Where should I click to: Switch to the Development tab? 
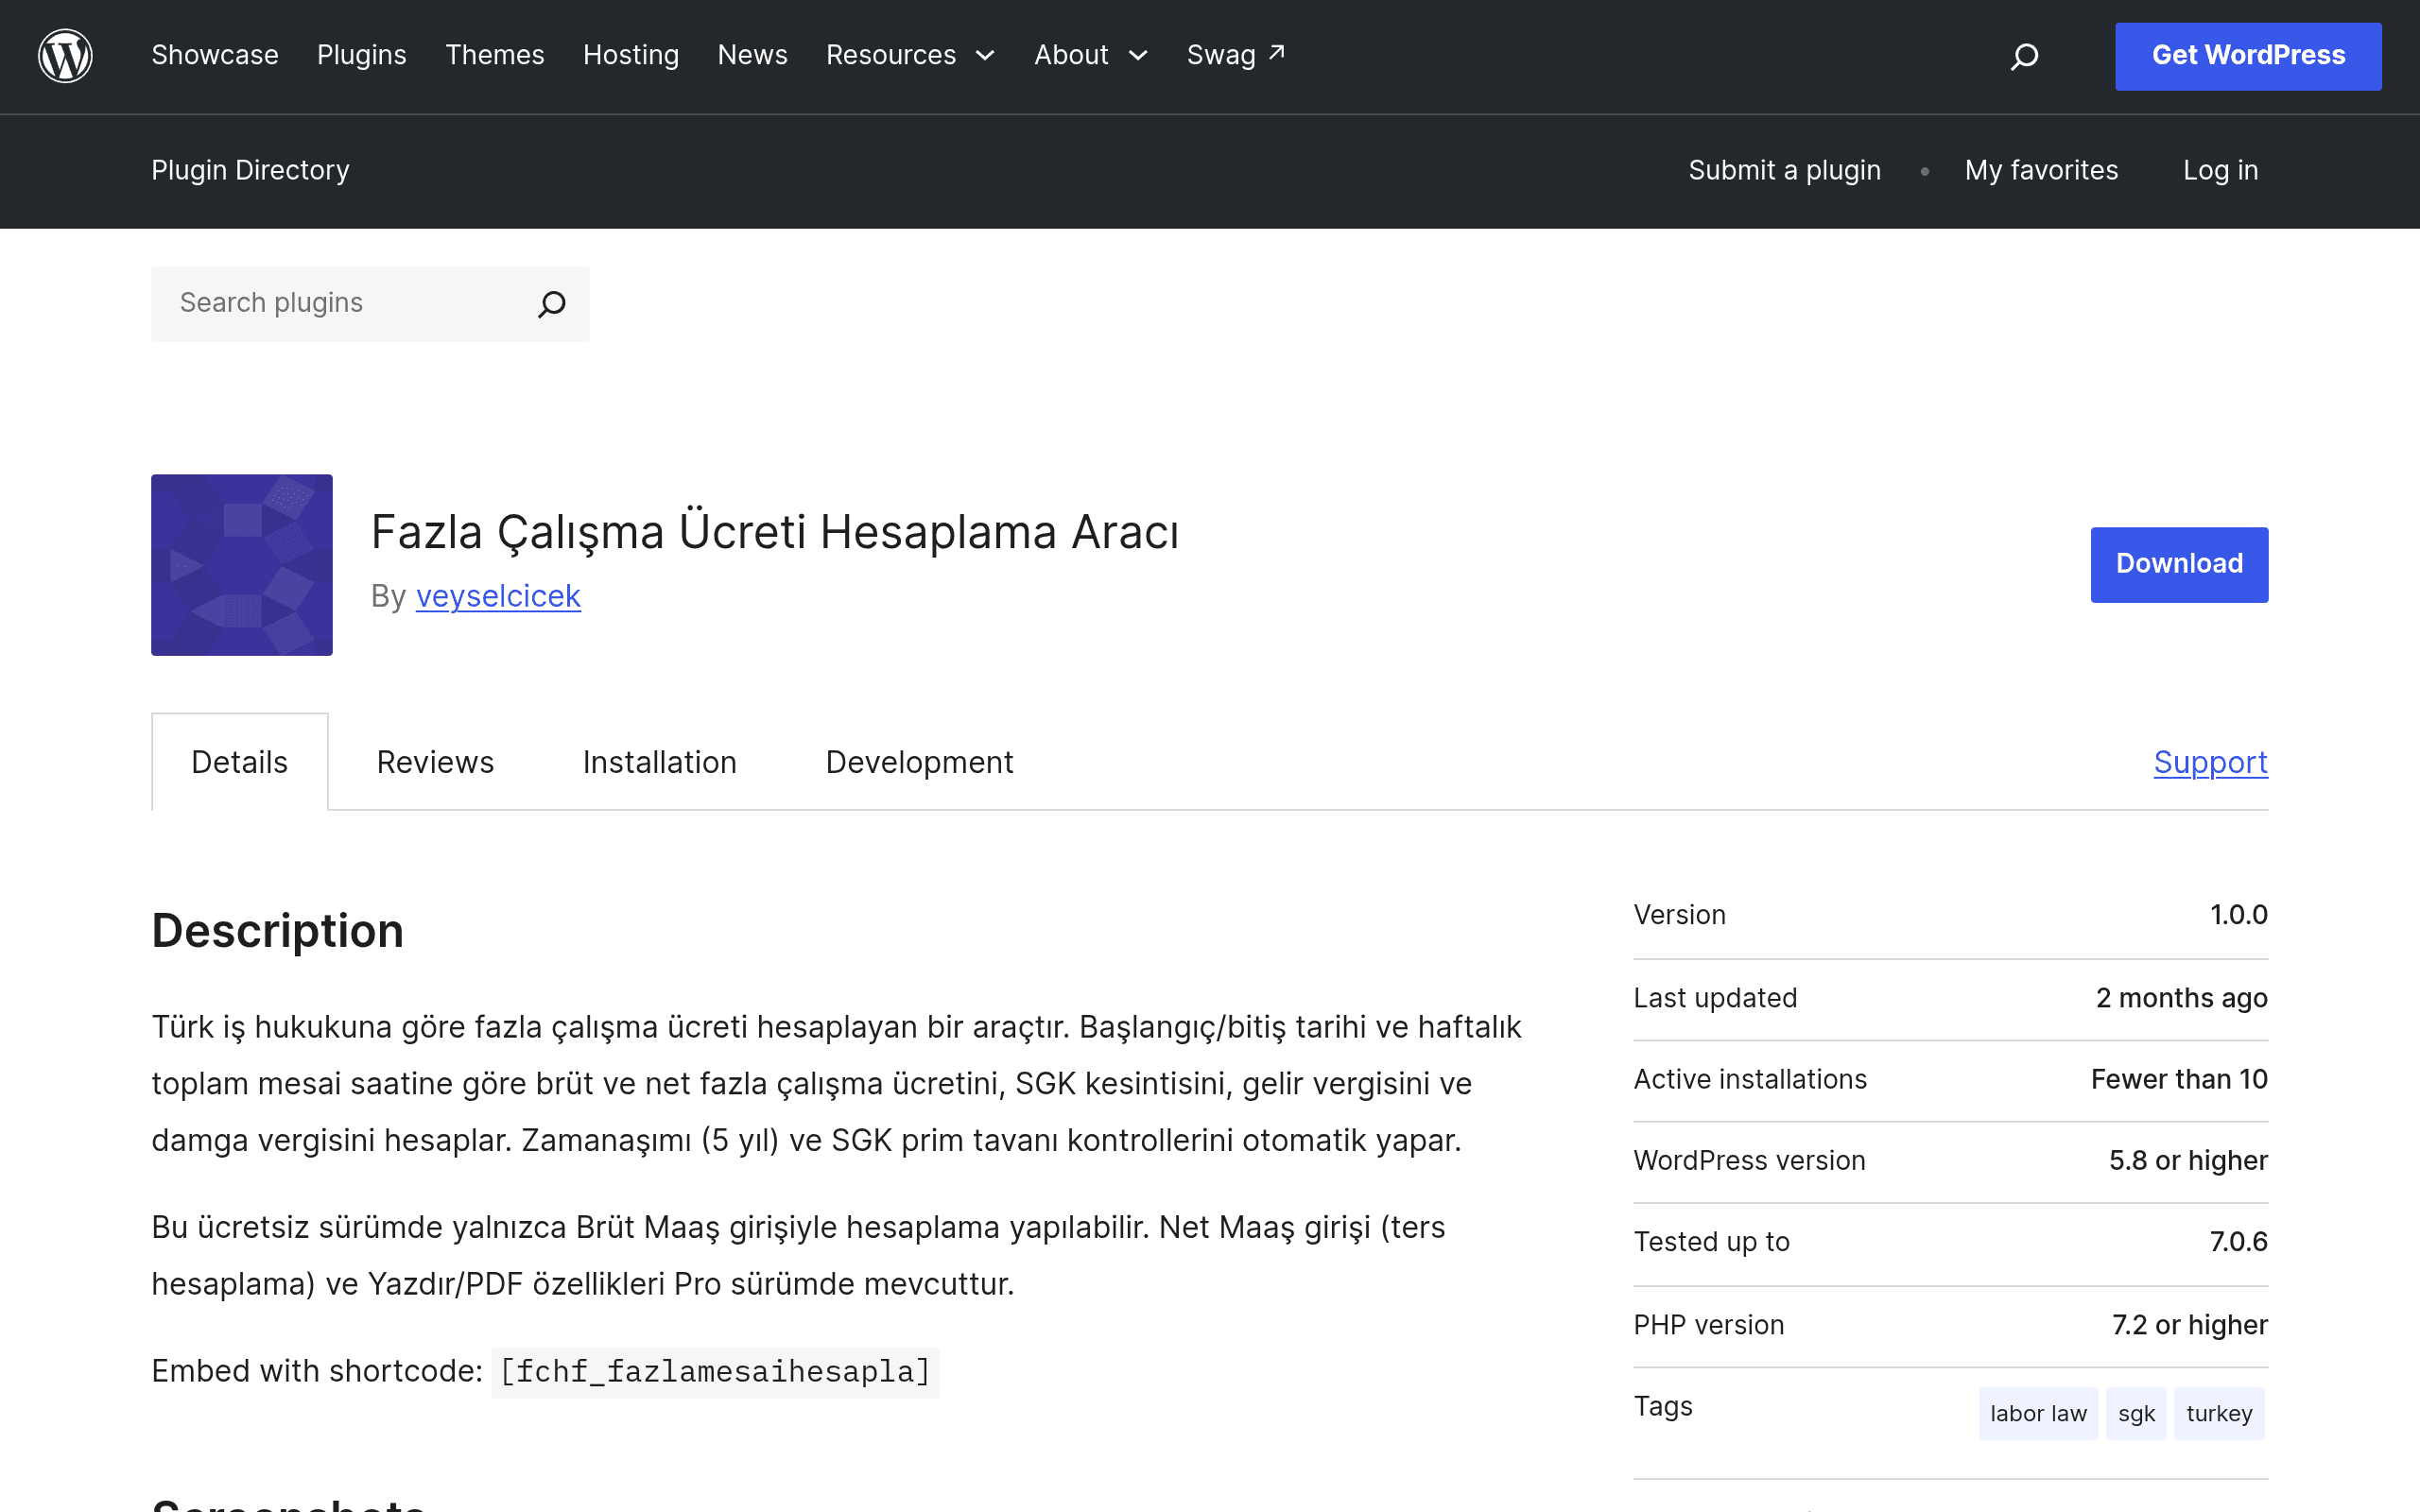click(x=919, y=762)
